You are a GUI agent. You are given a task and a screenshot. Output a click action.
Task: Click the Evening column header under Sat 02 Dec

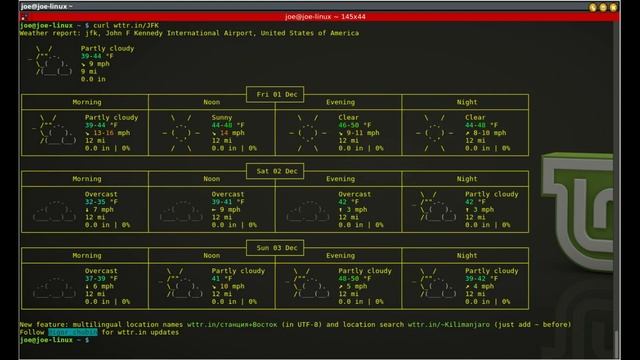coord(340,179)
